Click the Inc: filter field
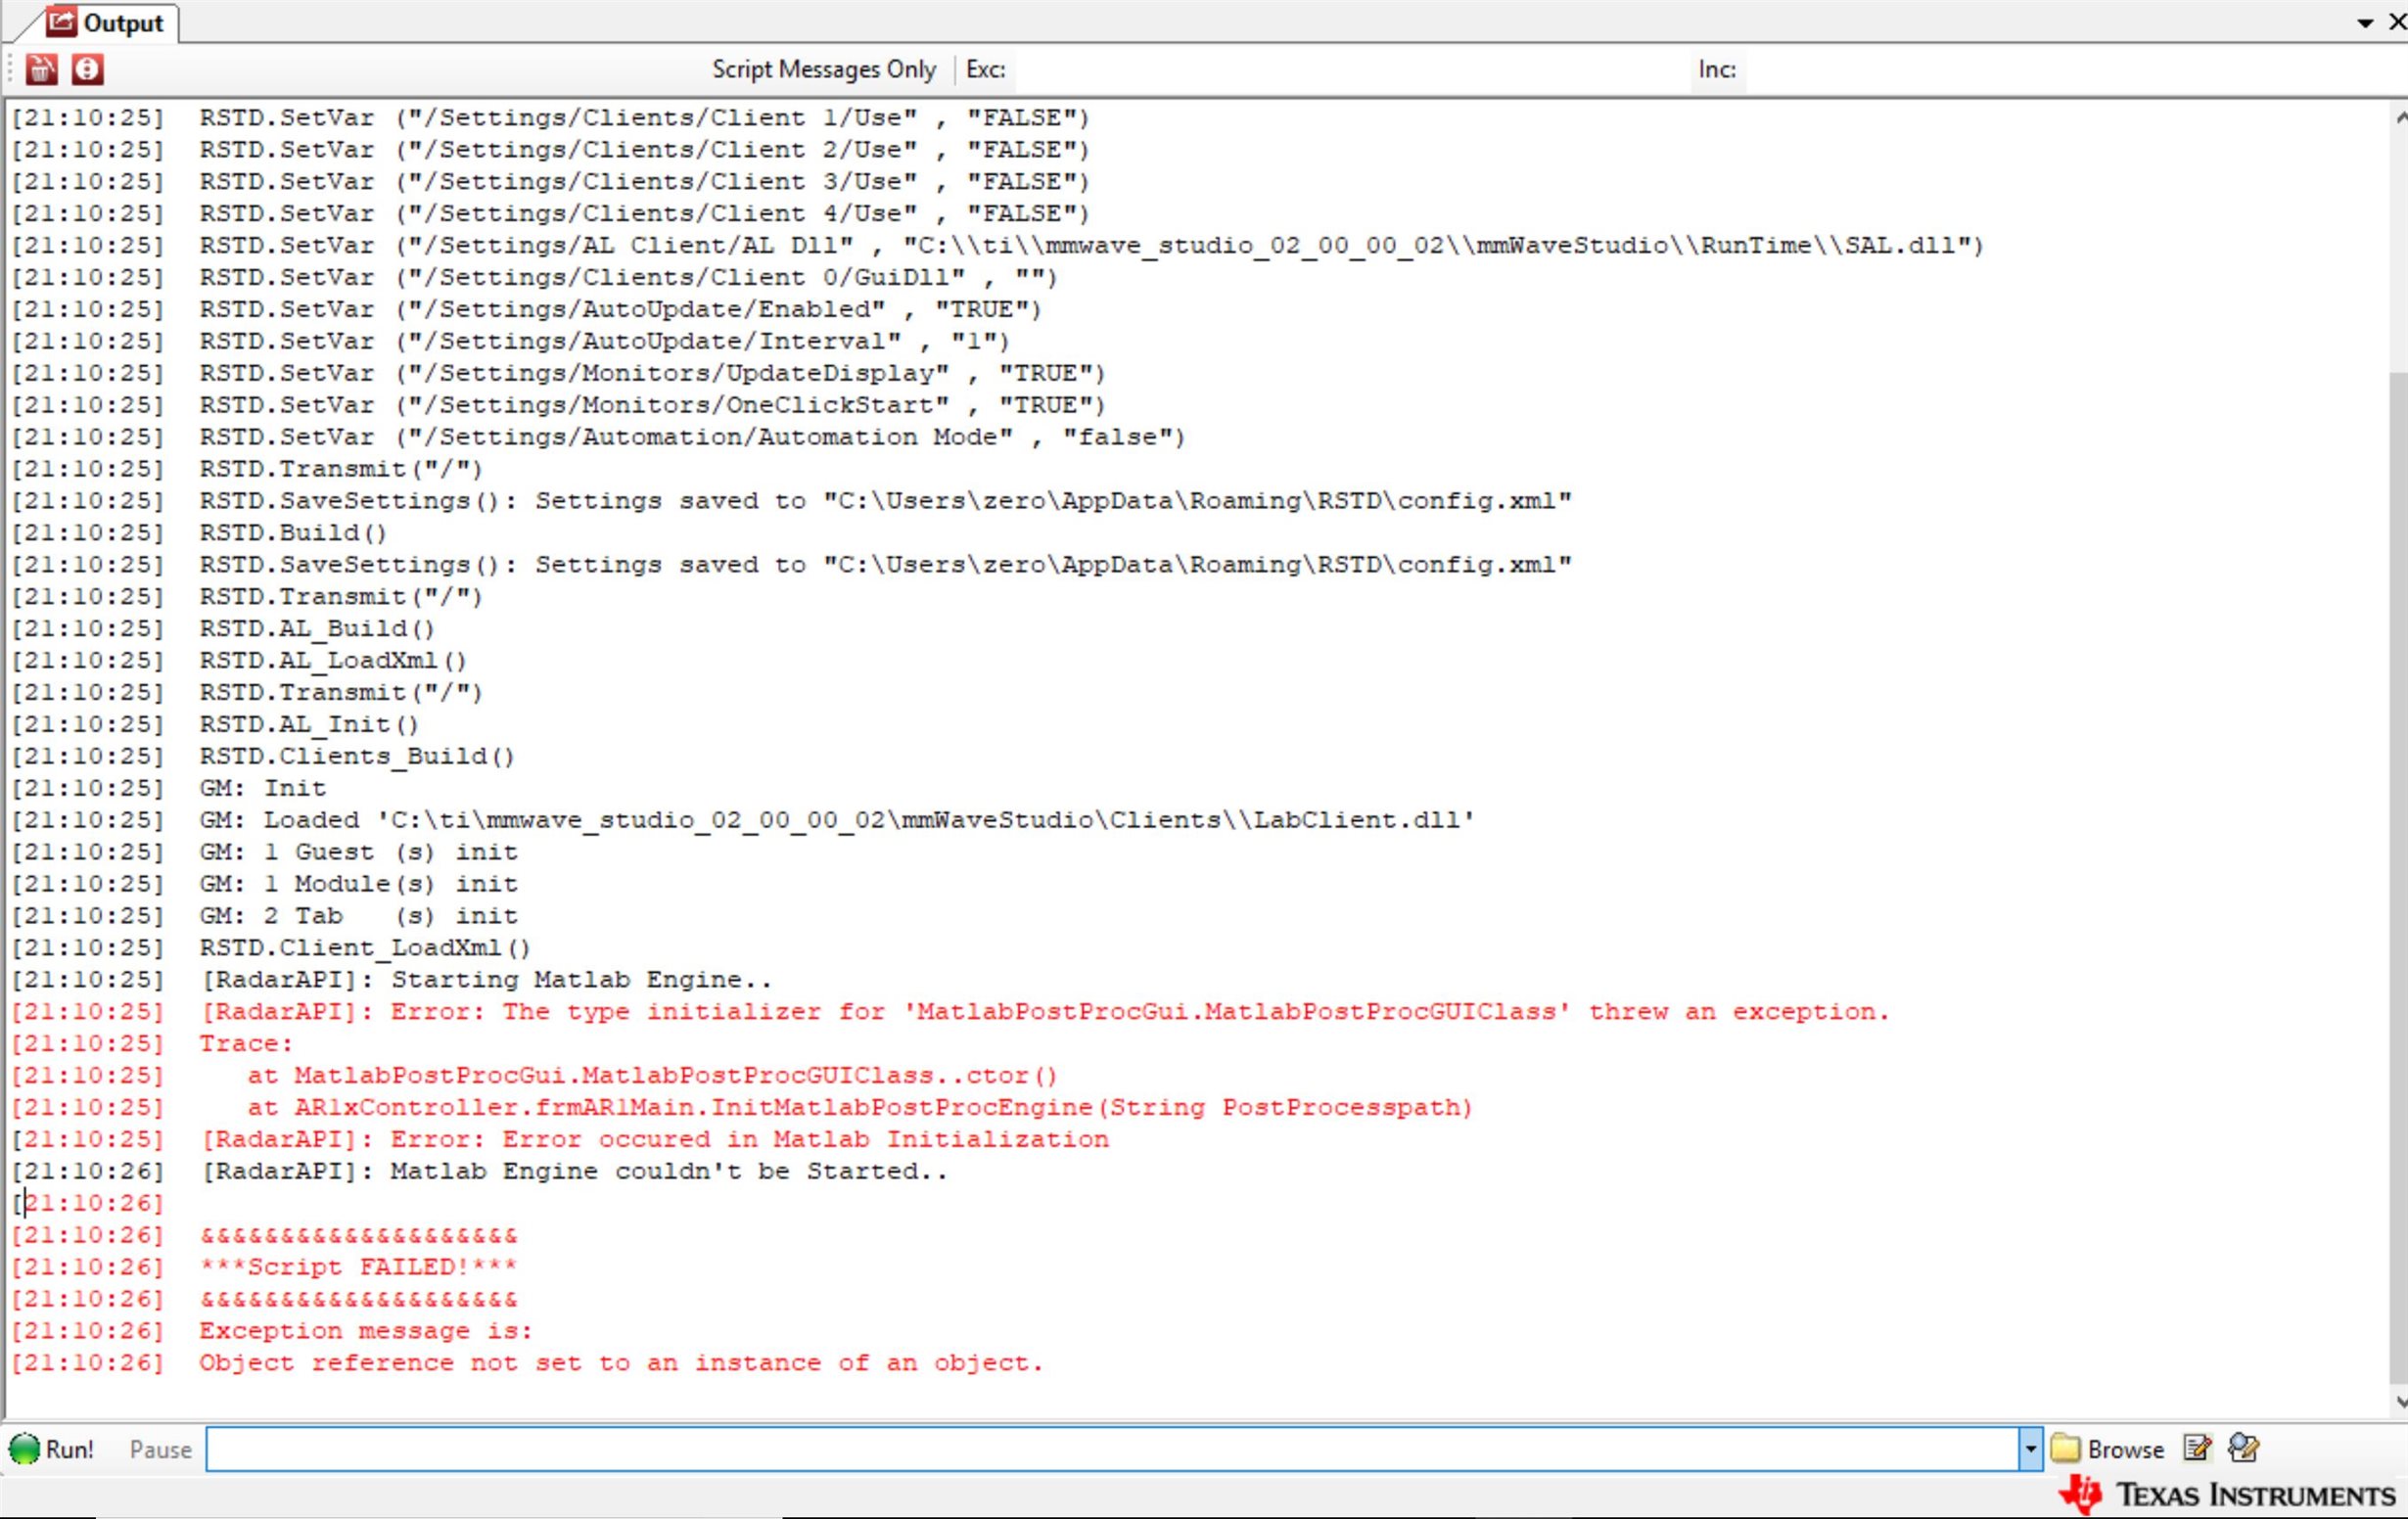The image size is (2408, 1519). click(x=2070, y=69)
